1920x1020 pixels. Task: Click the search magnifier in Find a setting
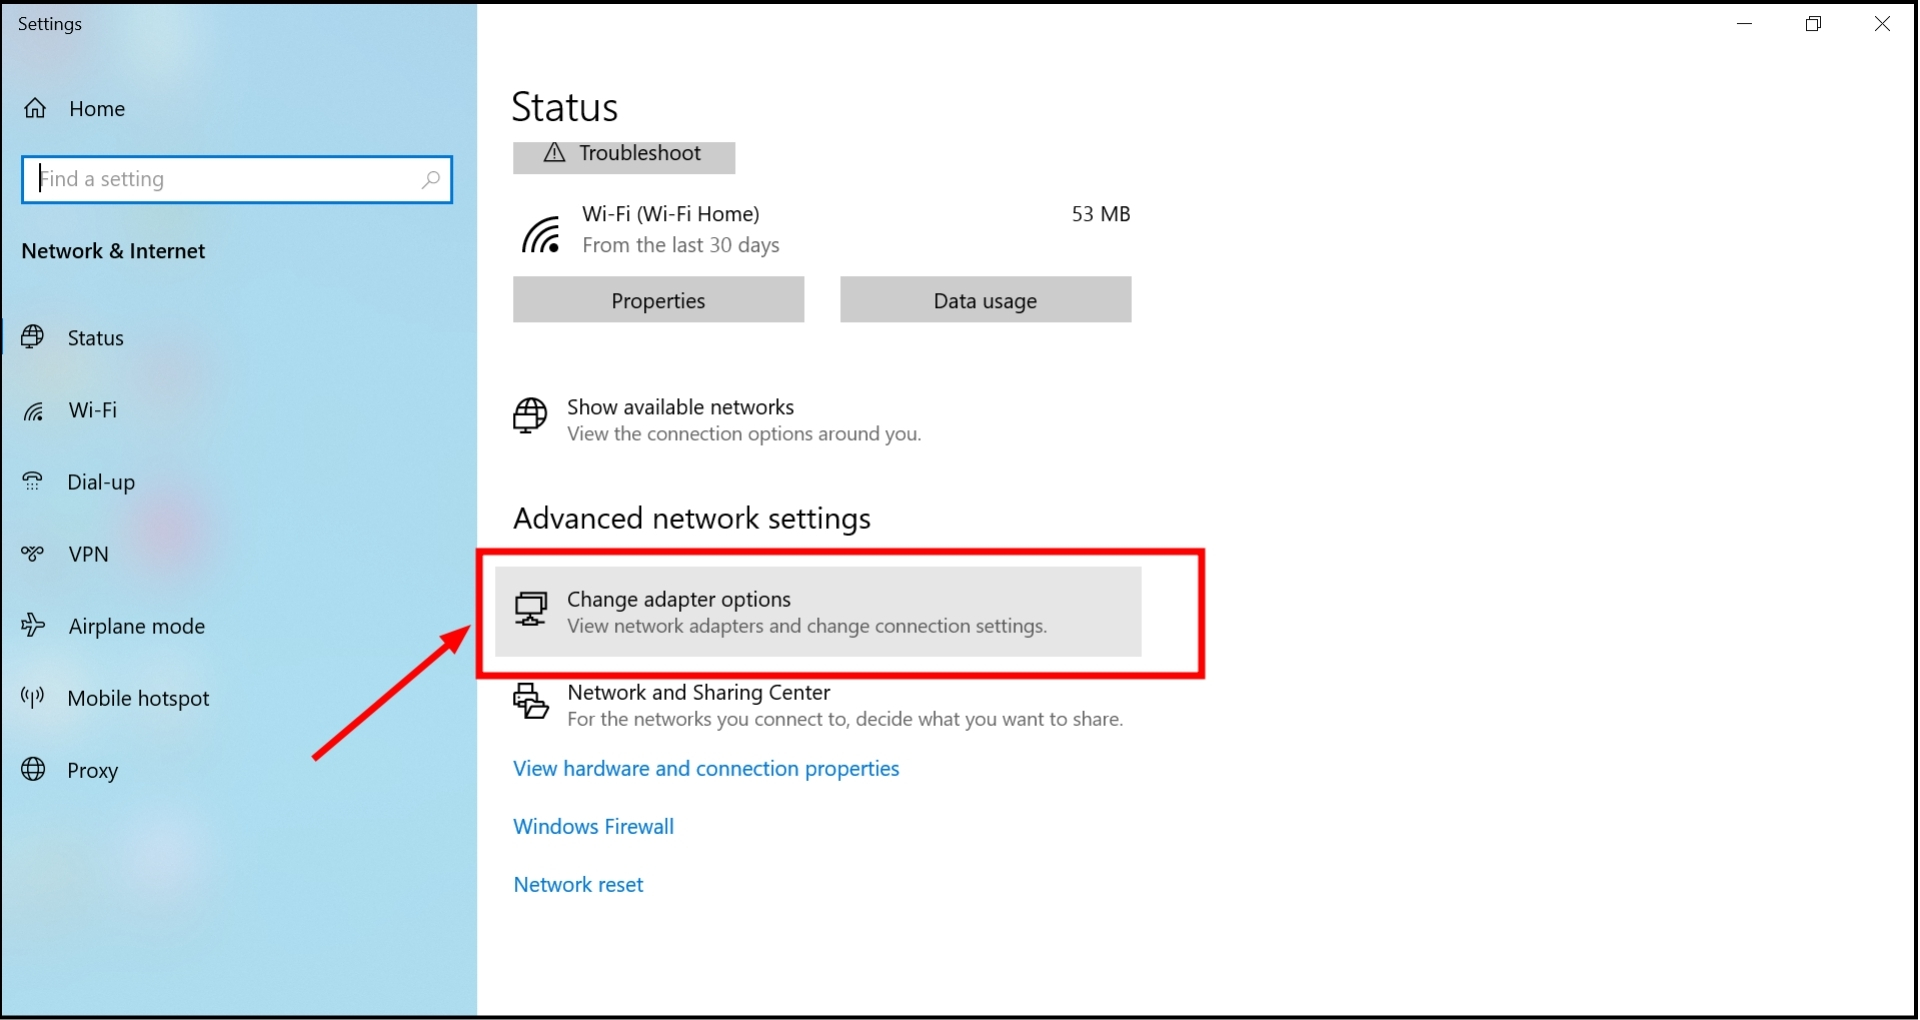pos(431,179)
